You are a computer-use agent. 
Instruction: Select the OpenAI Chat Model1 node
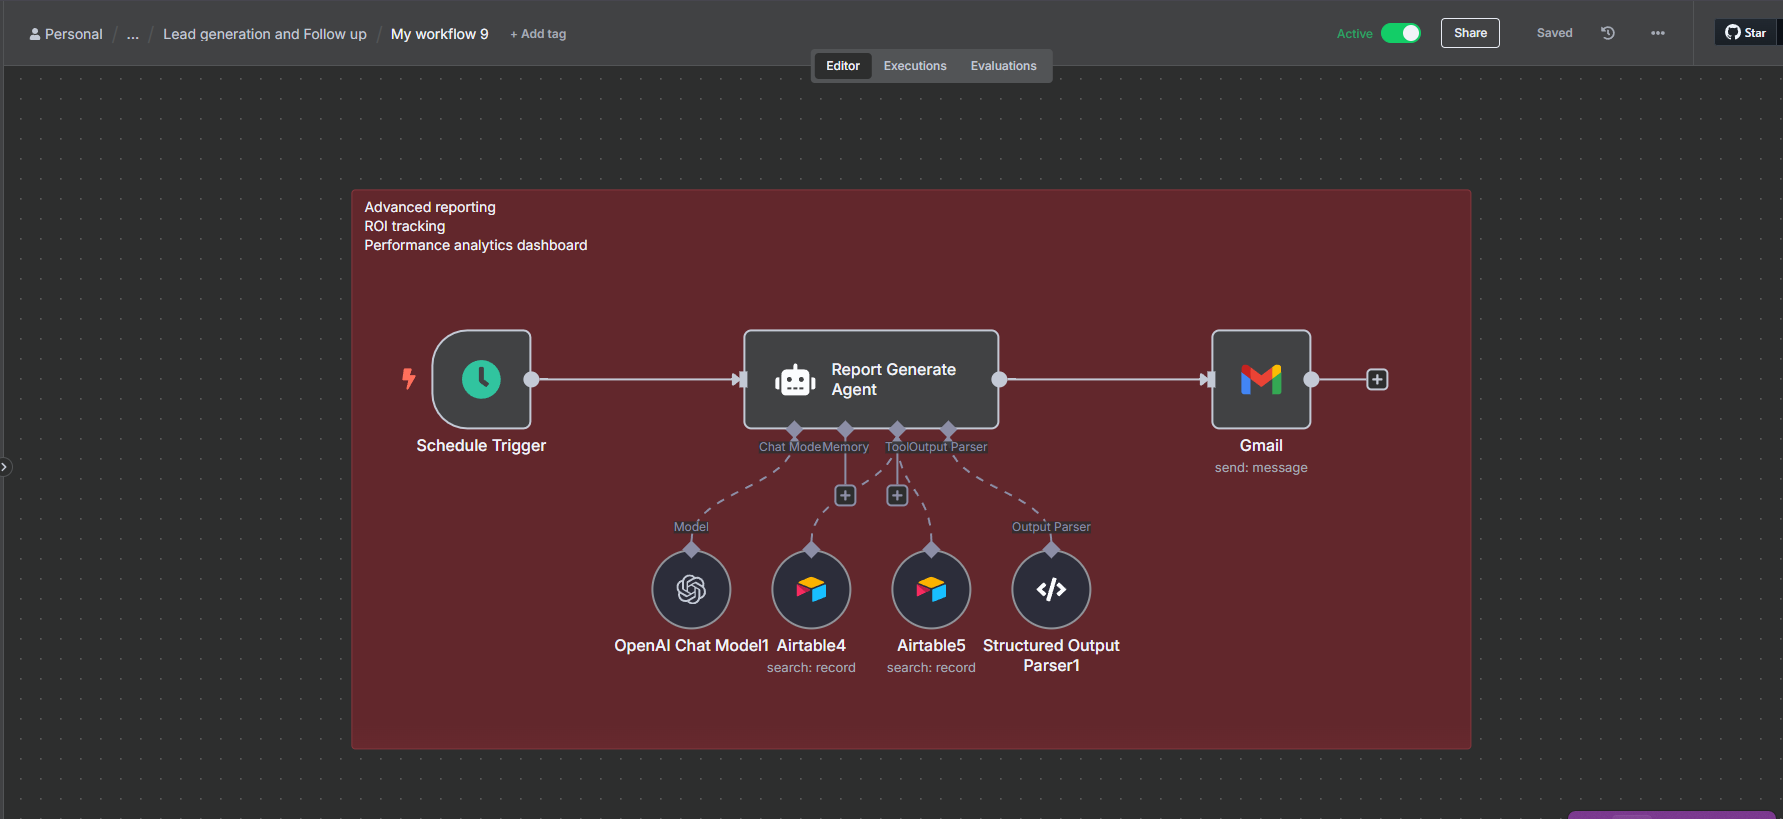point(691,590)
